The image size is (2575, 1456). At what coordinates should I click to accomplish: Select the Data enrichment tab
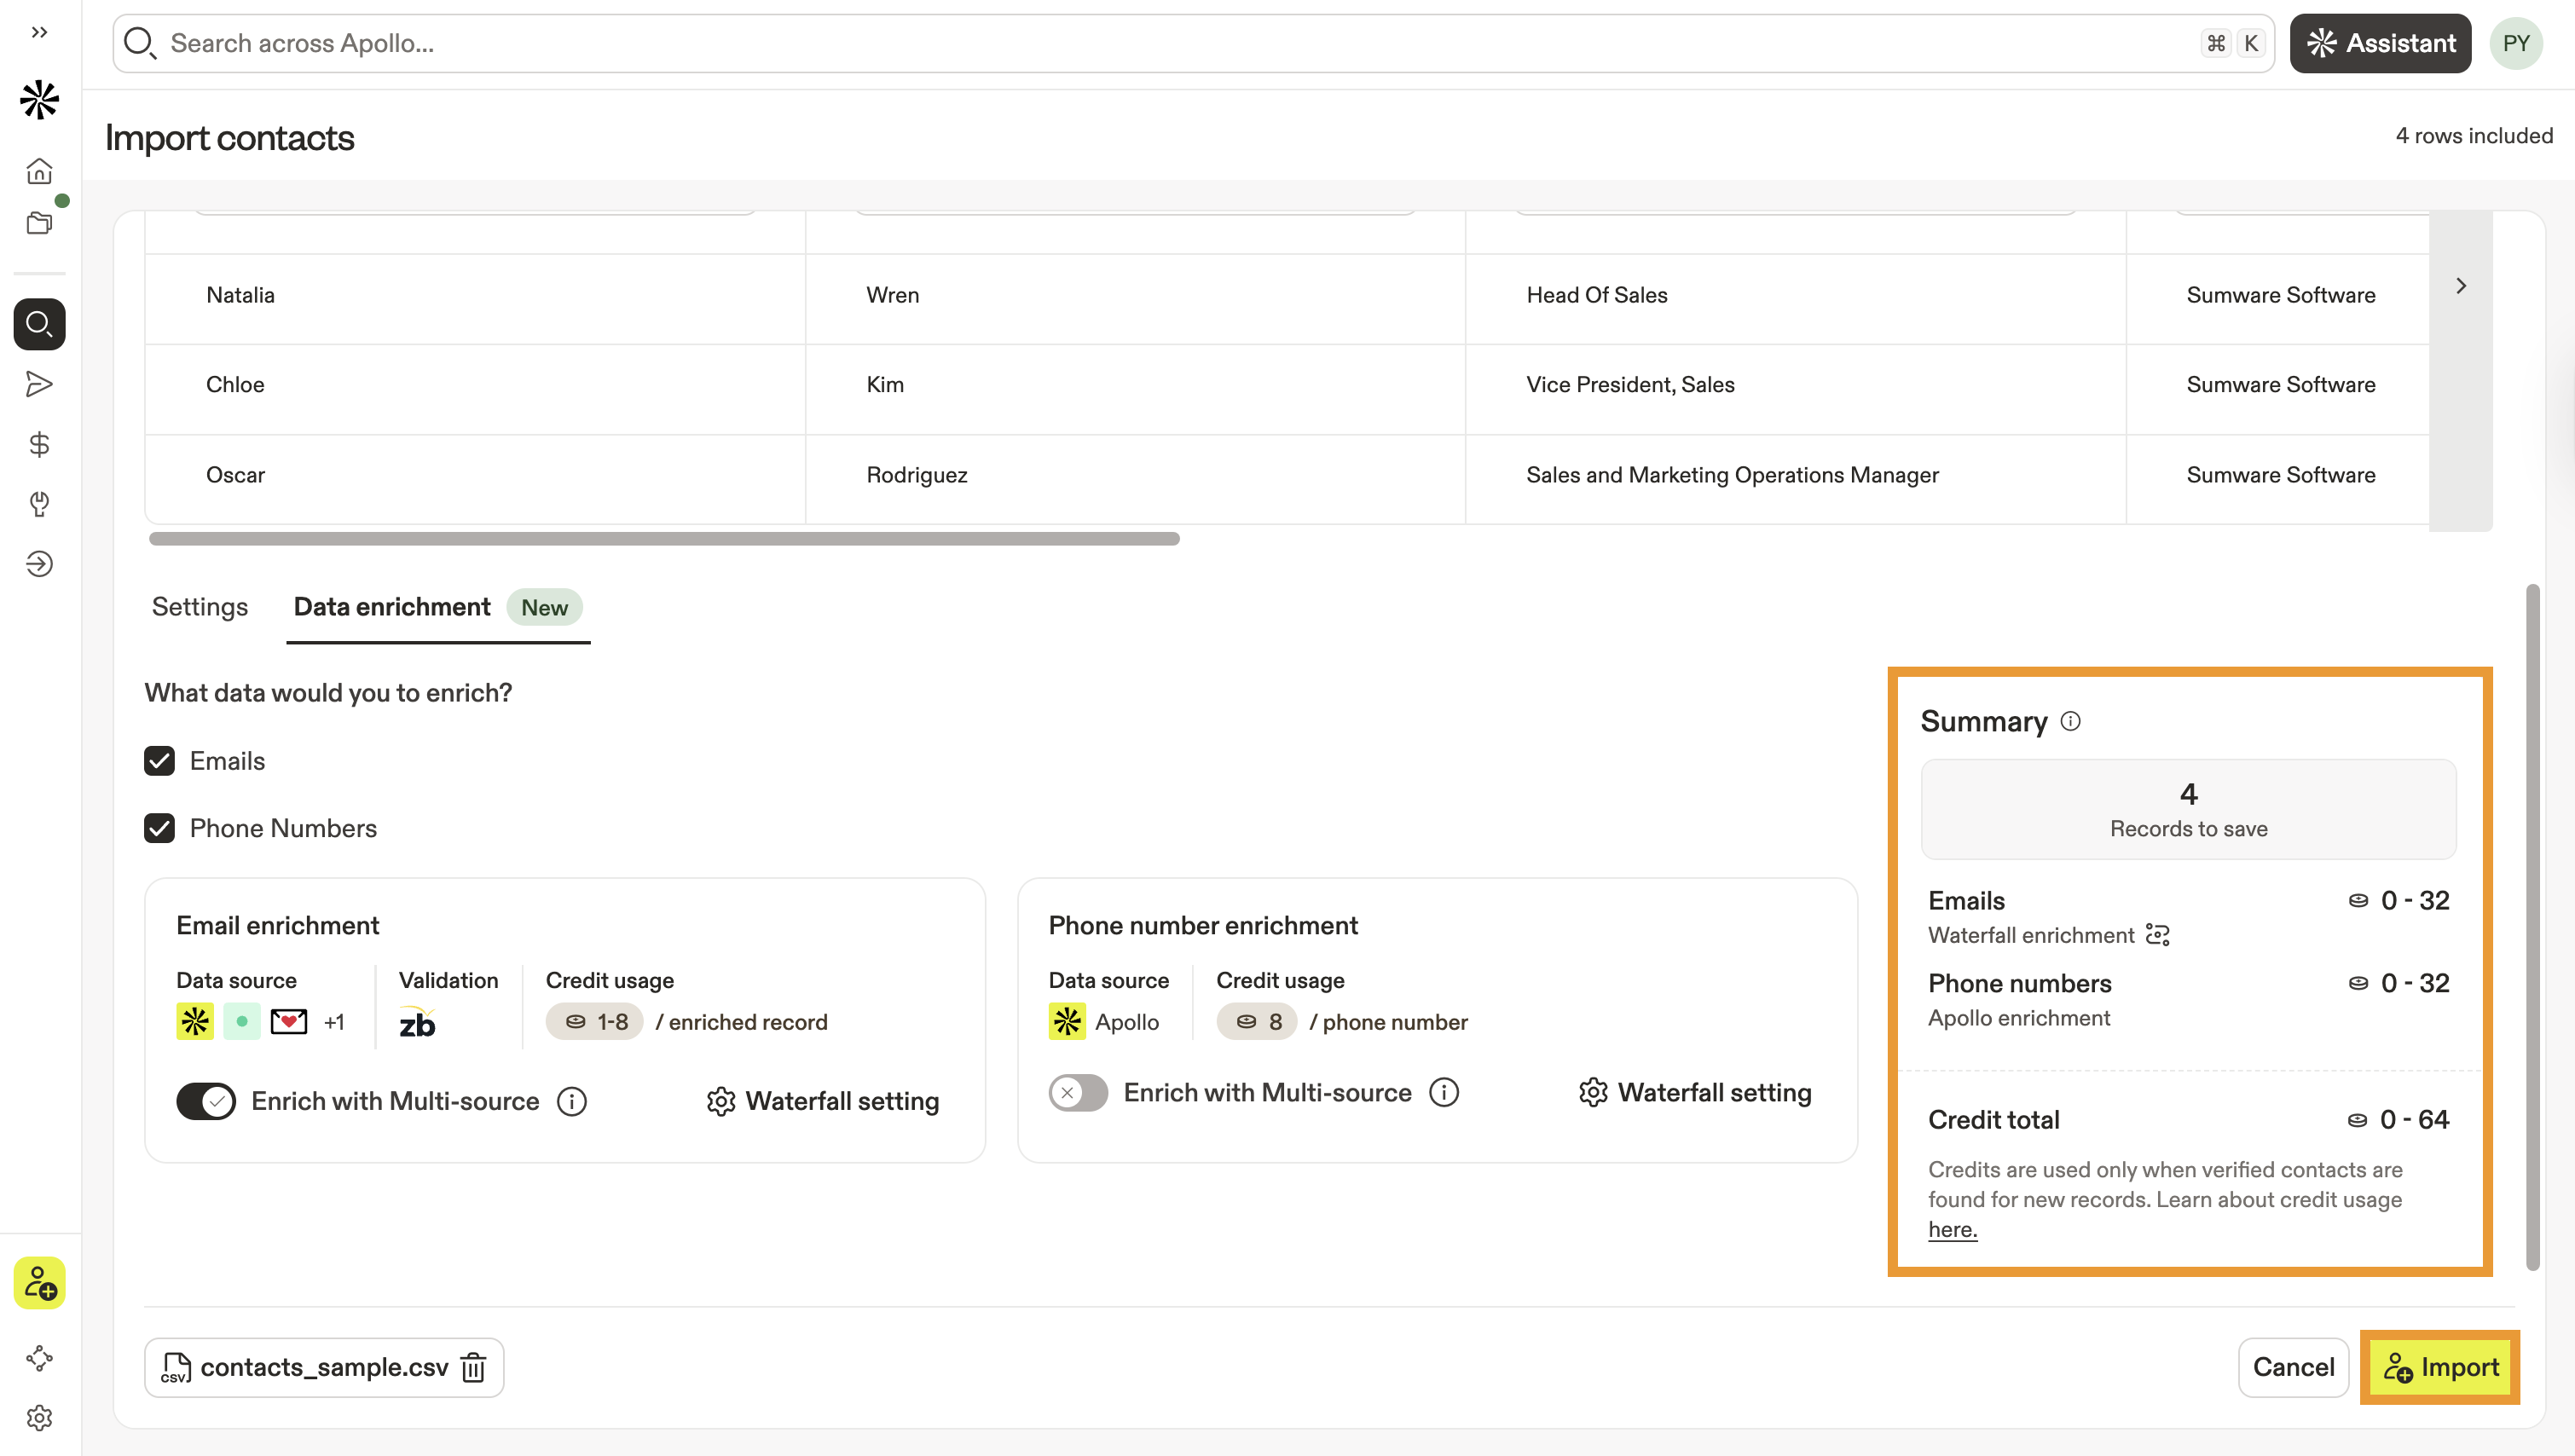click(x=392, y=607)
